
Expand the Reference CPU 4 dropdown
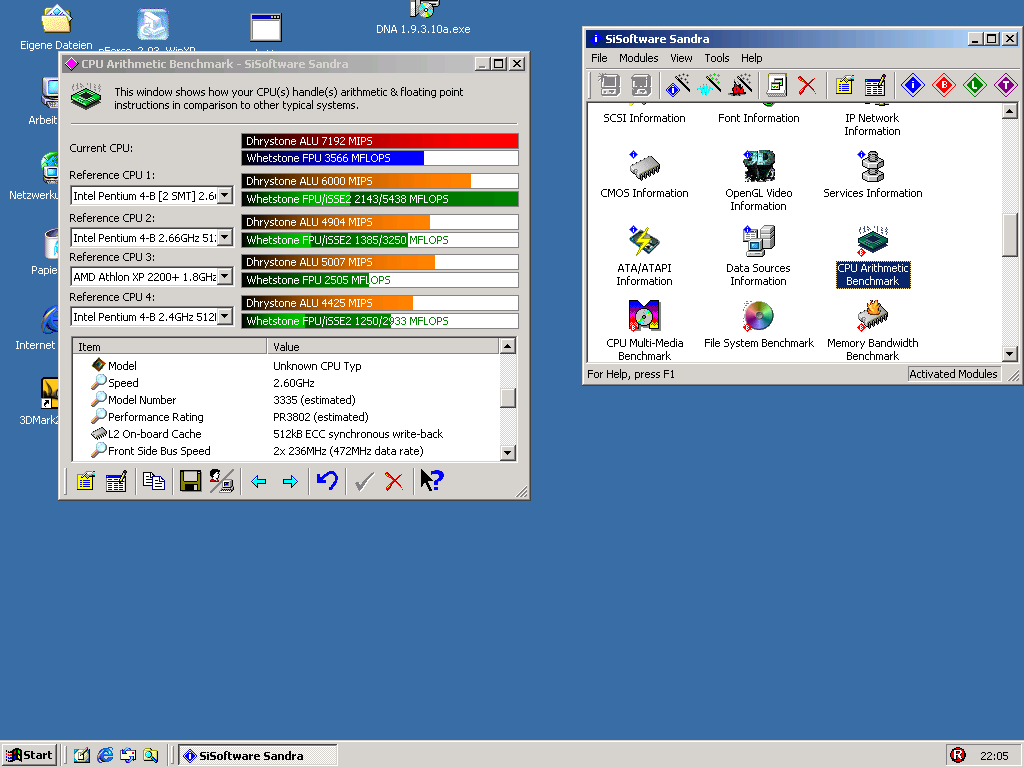tap(225, 317)
